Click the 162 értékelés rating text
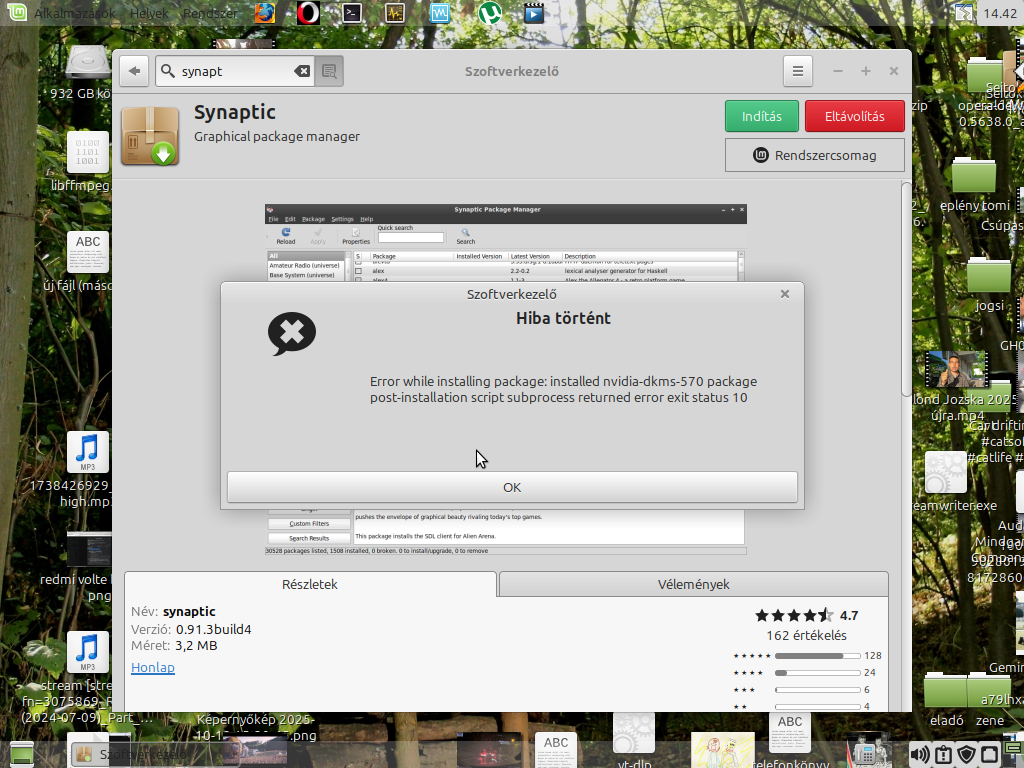The image size is (1024, 768). coord(806,635)
